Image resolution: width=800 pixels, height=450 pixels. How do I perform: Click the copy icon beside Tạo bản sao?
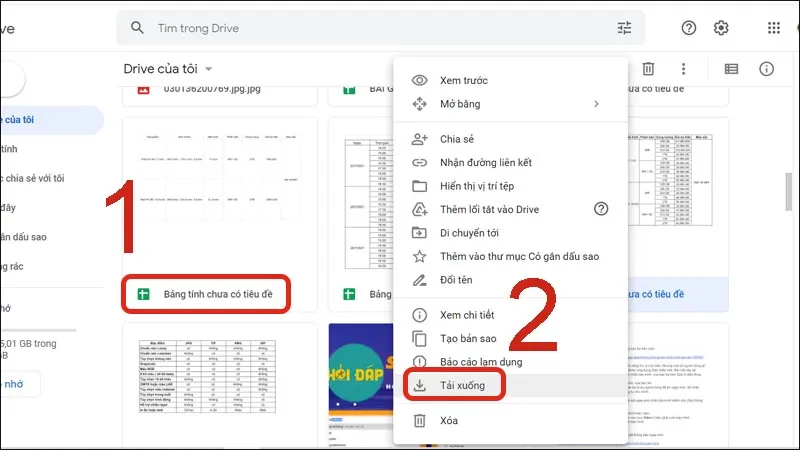pos(419,338)
